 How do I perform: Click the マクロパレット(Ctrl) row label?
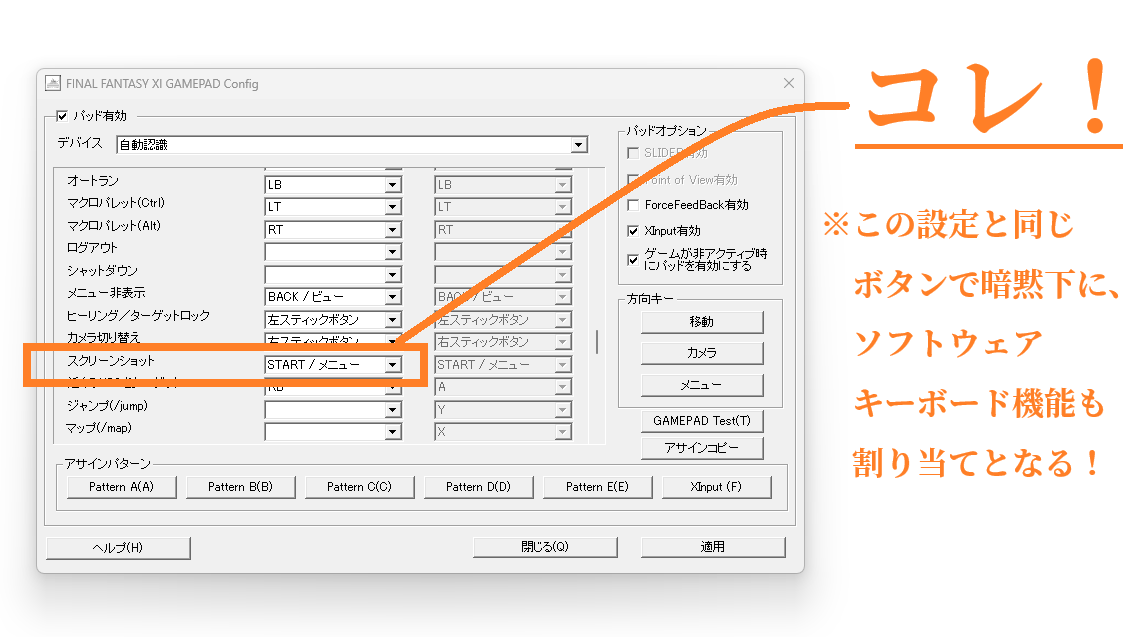[116, 203]
